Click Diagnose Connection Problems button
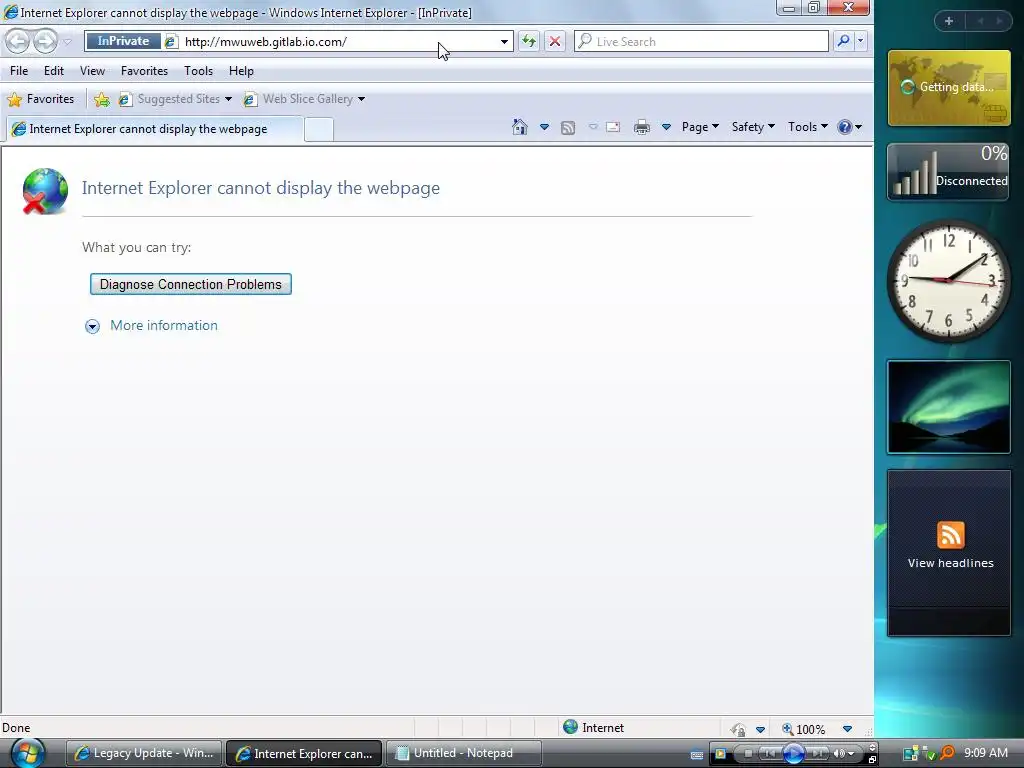 (191, 284)
